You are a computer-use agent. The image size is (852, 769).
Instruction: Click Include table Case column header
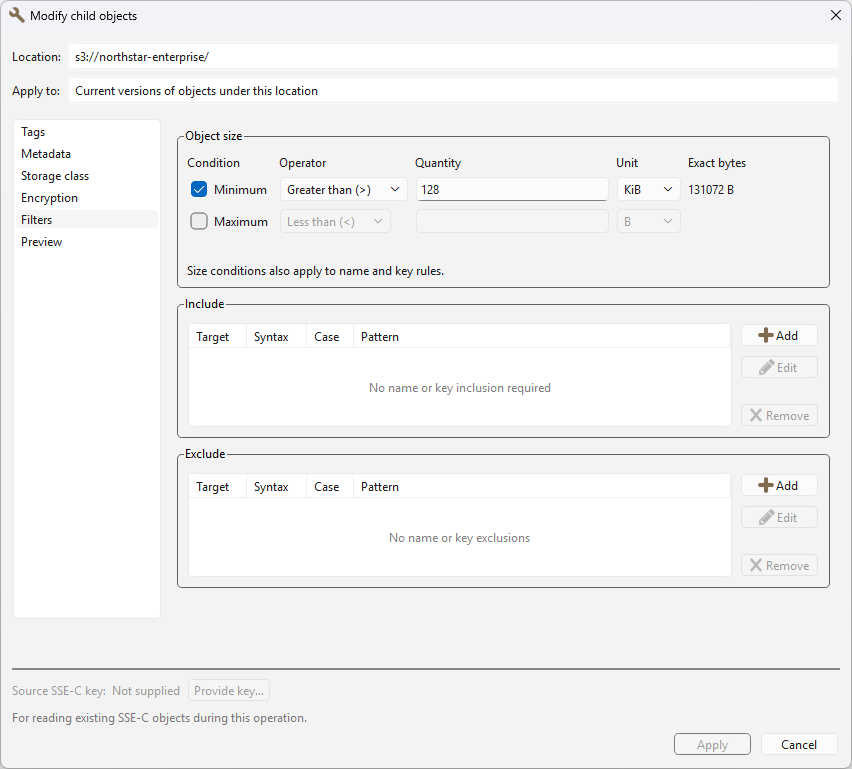tap(330, 336)
